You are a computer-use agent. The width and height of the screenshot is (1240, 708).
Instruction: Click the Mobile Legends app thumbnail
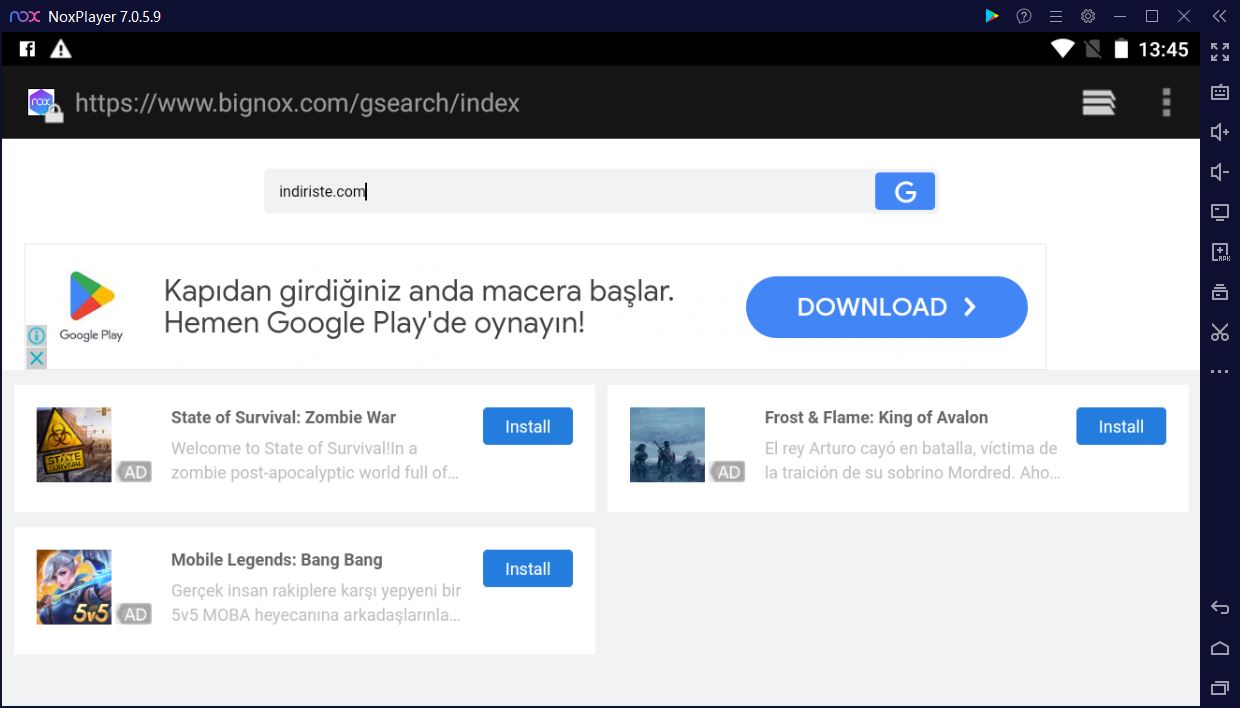click(74, 587)
